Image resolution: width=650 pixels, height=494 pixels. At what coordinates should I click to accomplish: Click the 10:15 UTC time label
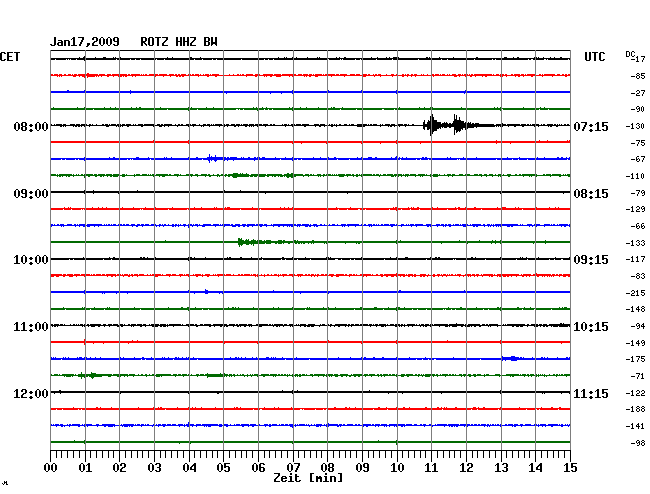(x=591, y=327)
